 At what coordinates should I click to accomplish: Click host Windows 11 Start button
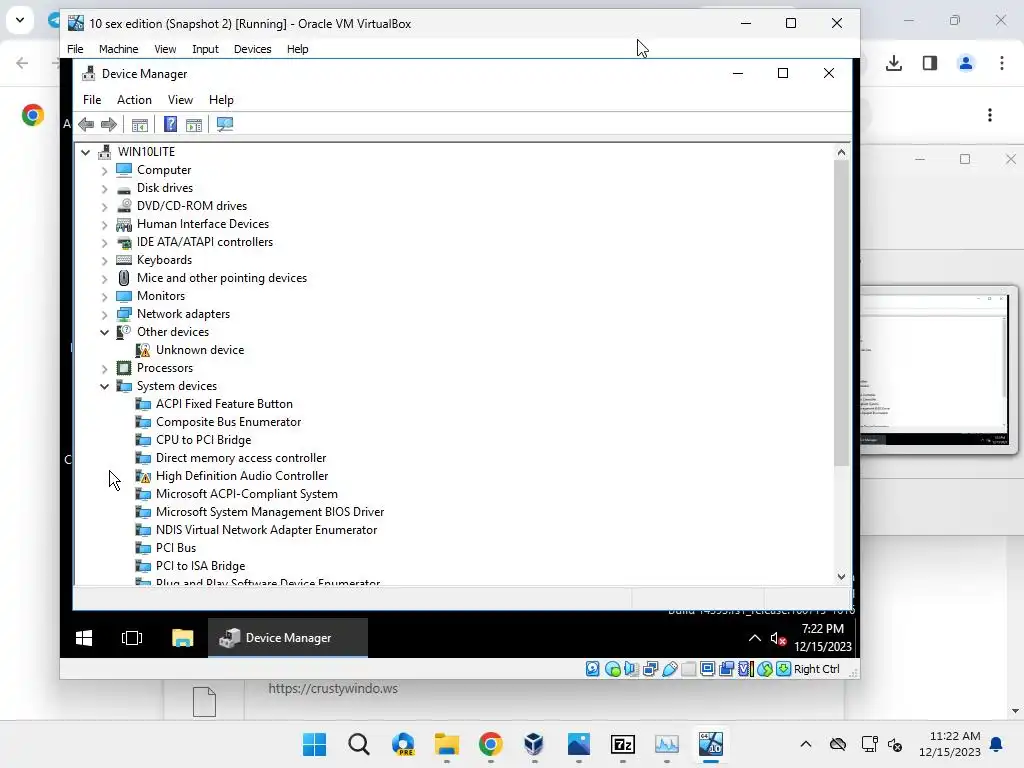click(314, 744)
